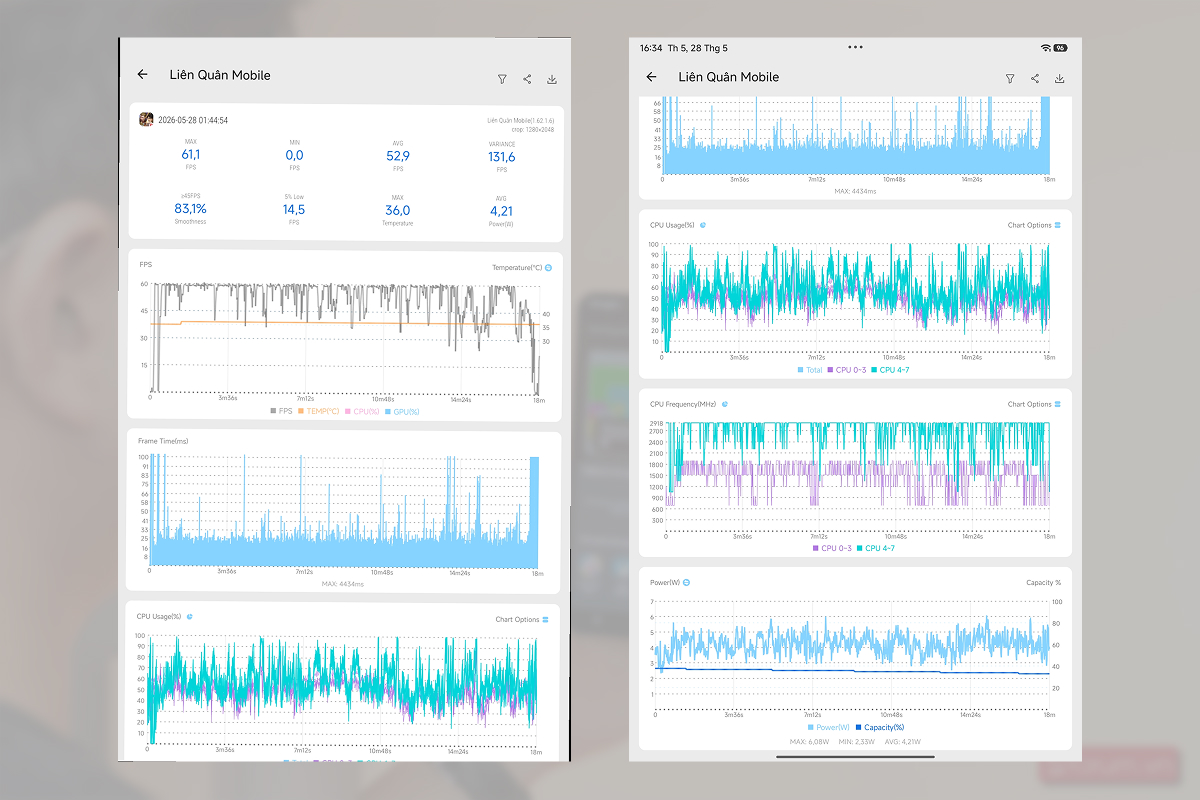
Task: Tap the Frame Time(ms) chart title
Action: coord(164,441)
